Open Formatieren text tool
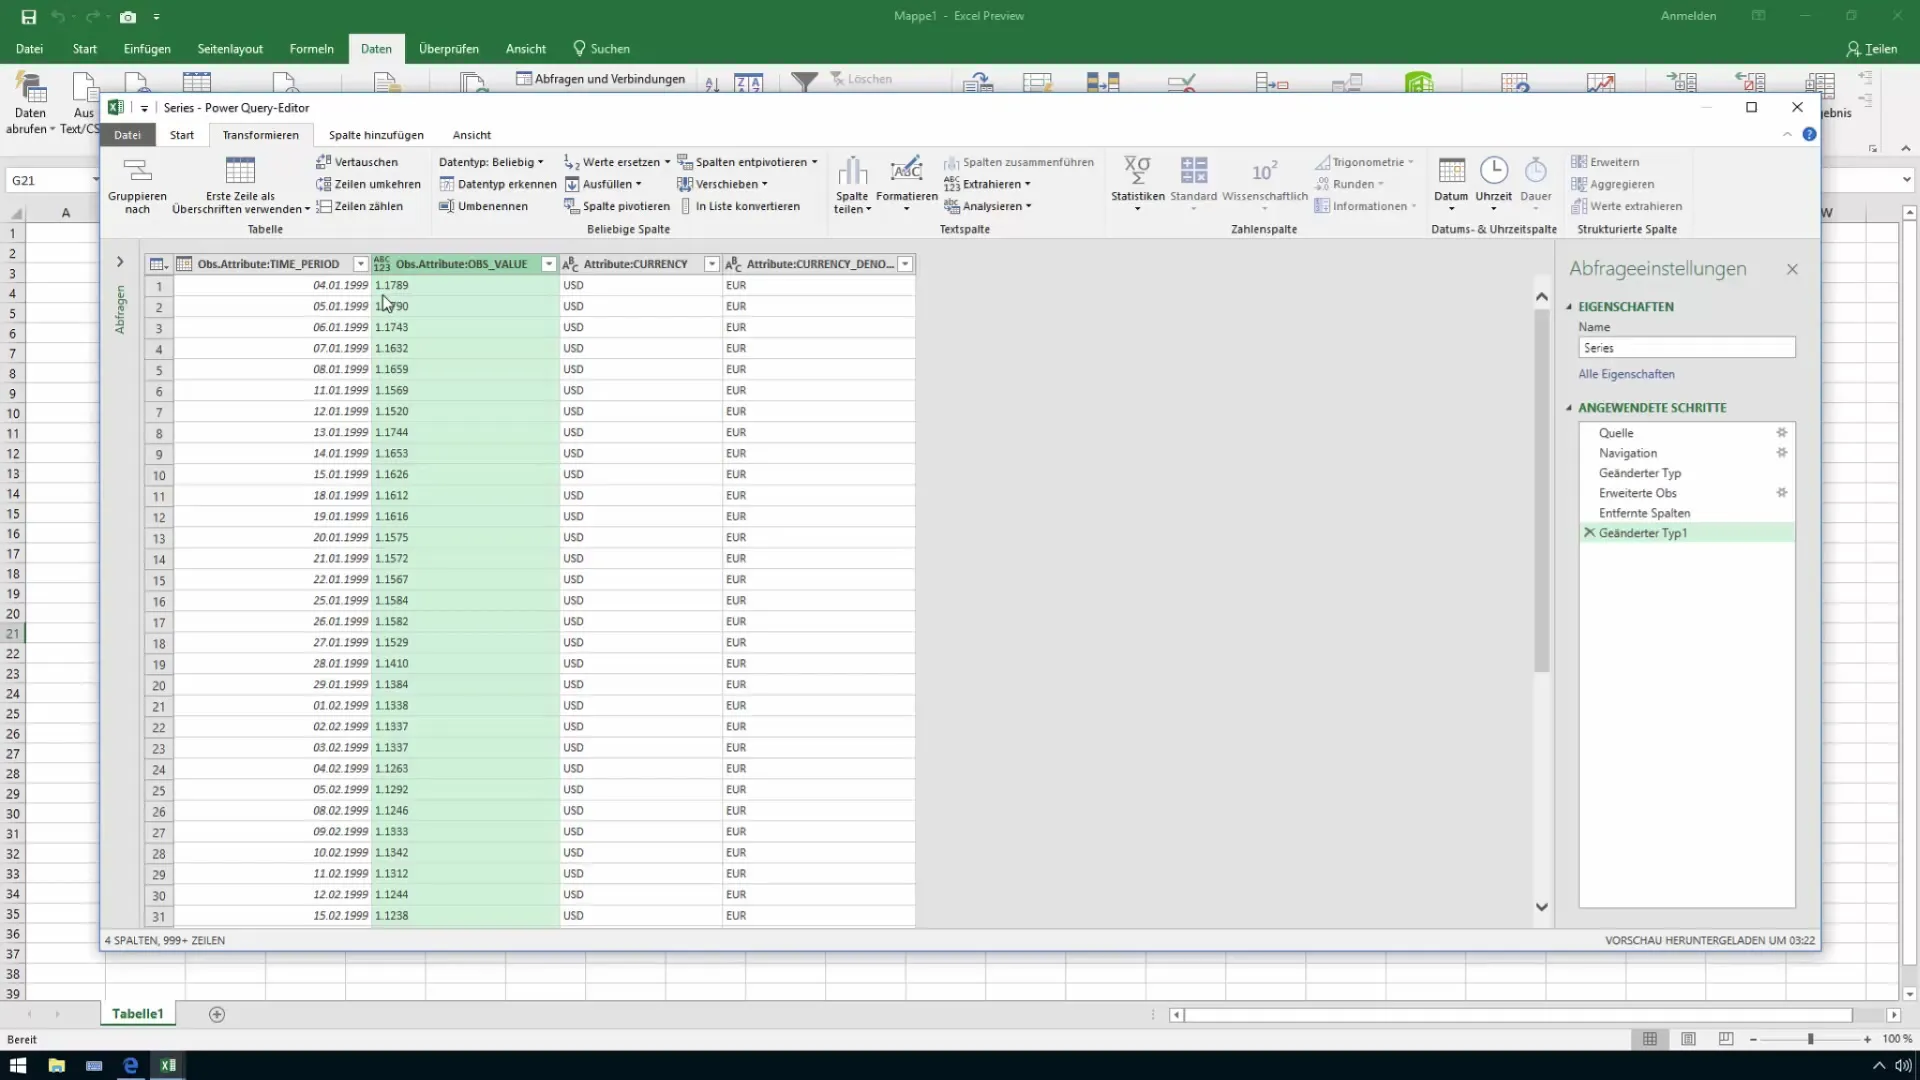Viewport: 1920px width, 1080px height. [x=906, y=185]
